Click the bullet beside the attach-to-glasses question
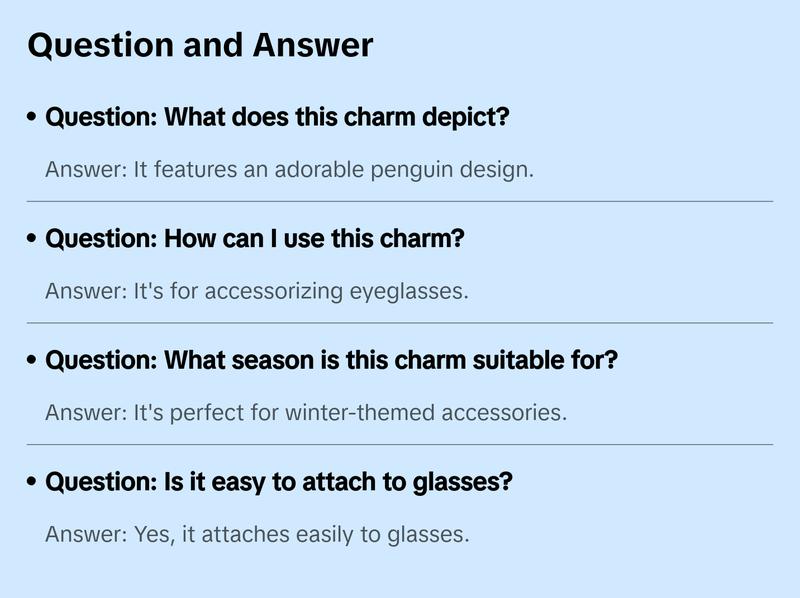Viewport: 800px width, 598px height. coord(33,483)
